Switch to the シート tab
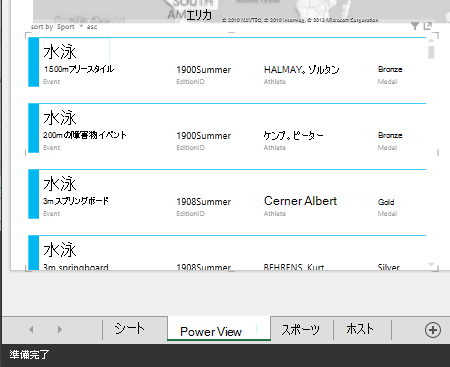 pos(130,329)
